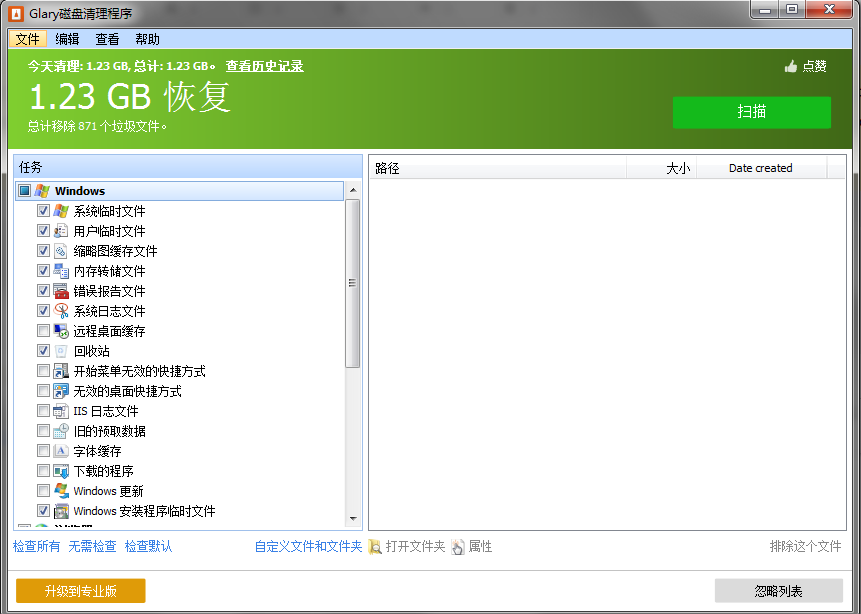
Task: Open the 帮助 menu
Action: tap(147, 39)
